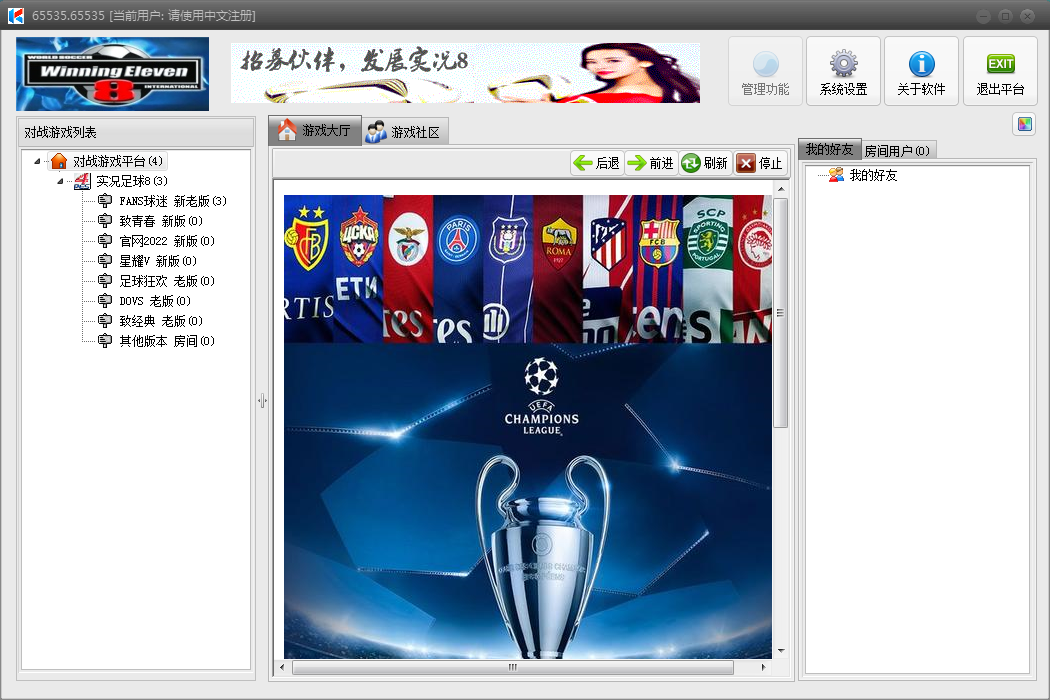Collapse the 对战游戏平台 (4) tree node
The width and height of the screenshot is (1050, 700).
(x=38, y=161)
